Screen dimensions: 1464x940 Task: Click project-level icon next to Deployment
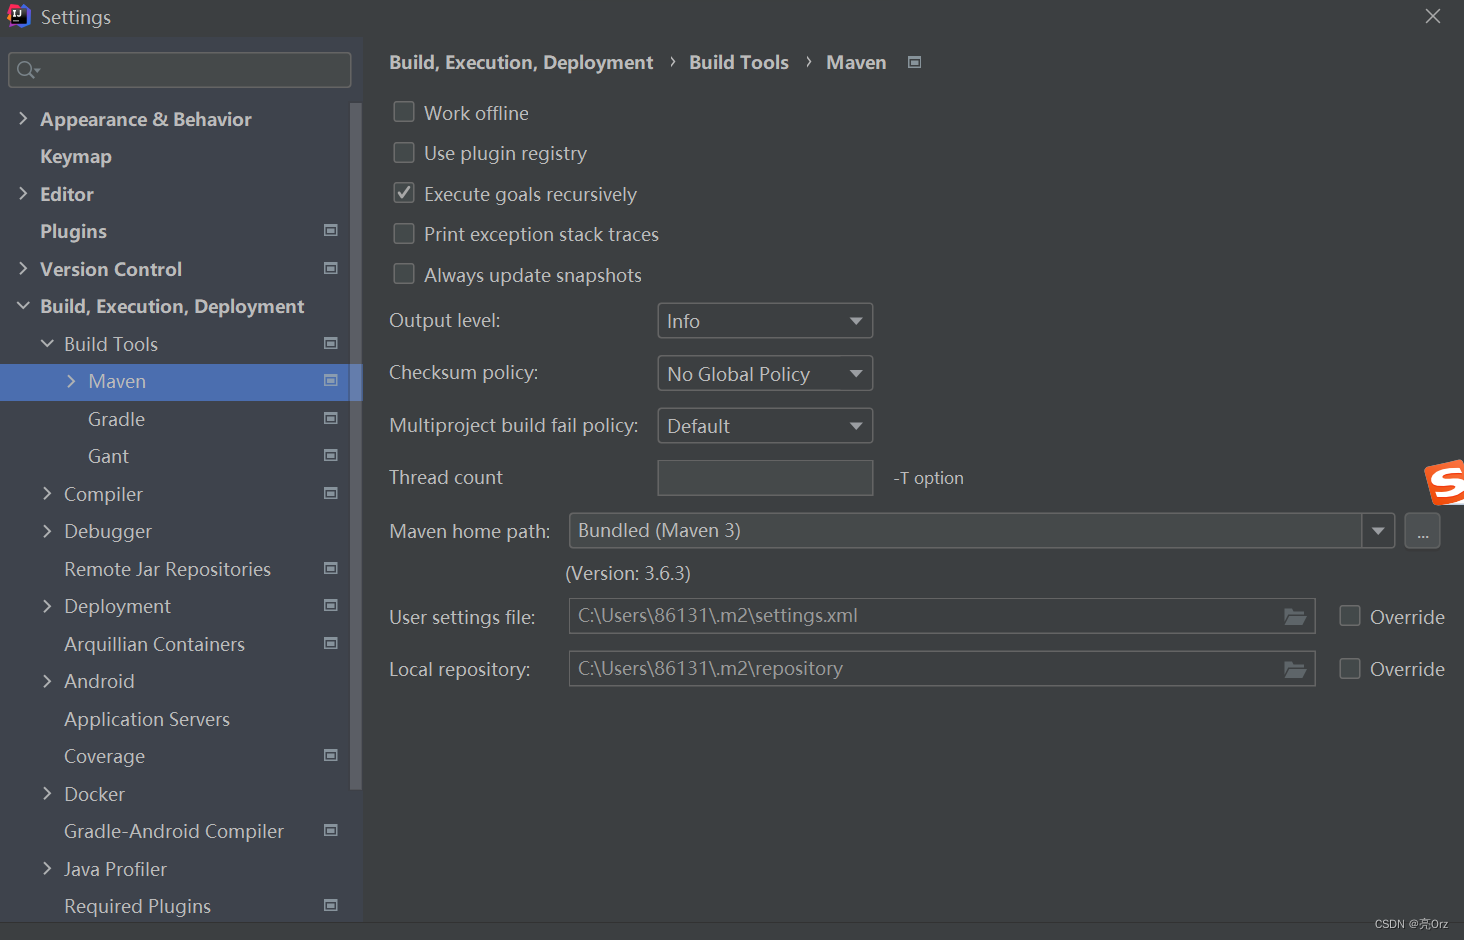tap(331, 606)
